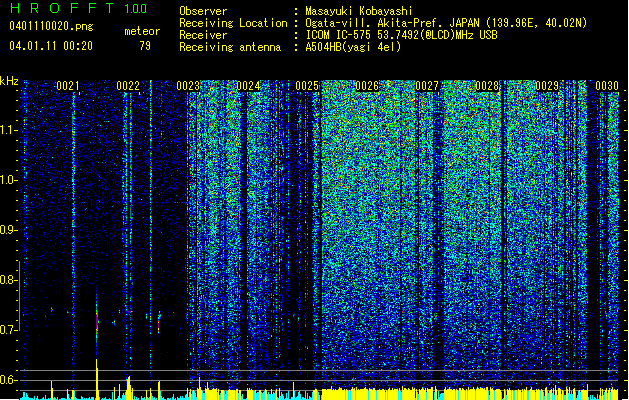Click the 0023 time marker
629x400 pixels.
coord(188,86)
